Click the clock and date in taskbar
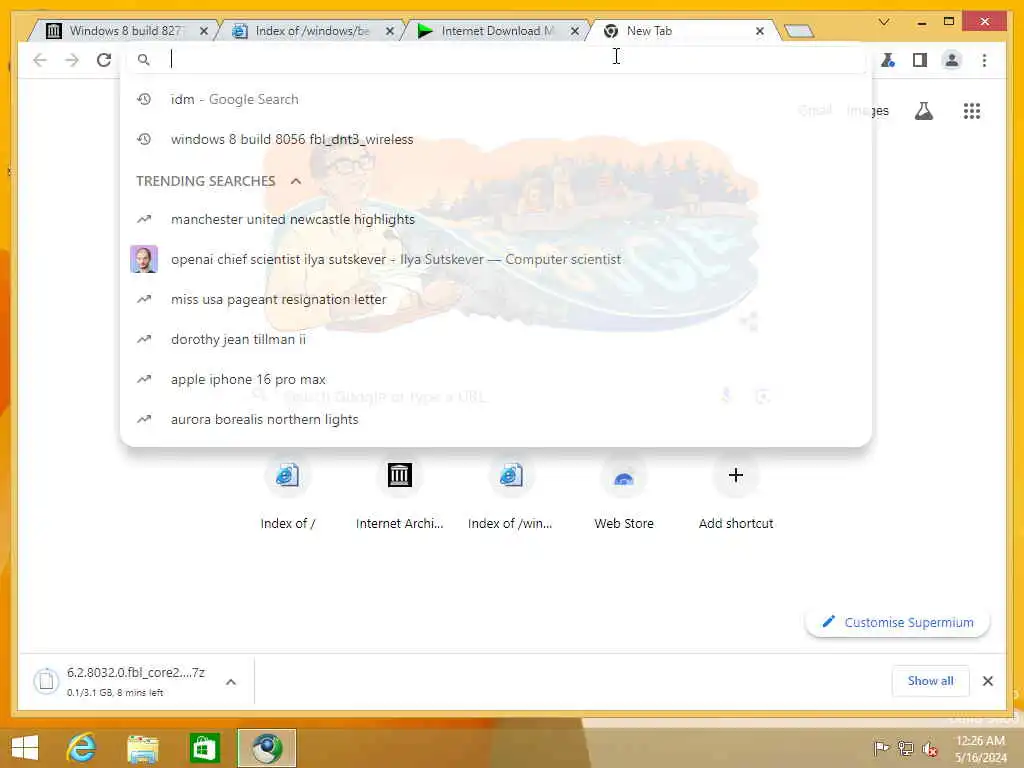 [980, 748]
